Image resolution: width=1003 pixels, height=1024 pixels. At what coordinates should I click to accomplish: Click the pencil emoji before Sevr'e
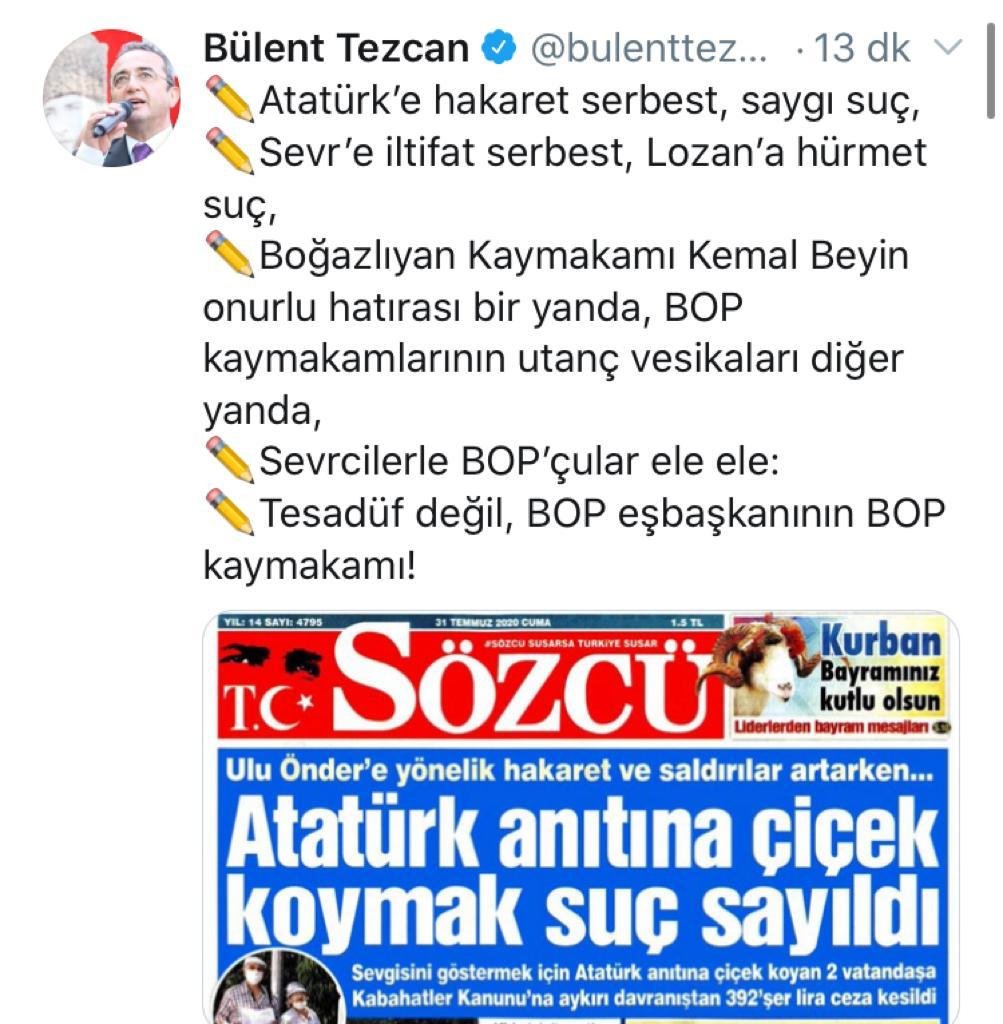click(230, 151)
